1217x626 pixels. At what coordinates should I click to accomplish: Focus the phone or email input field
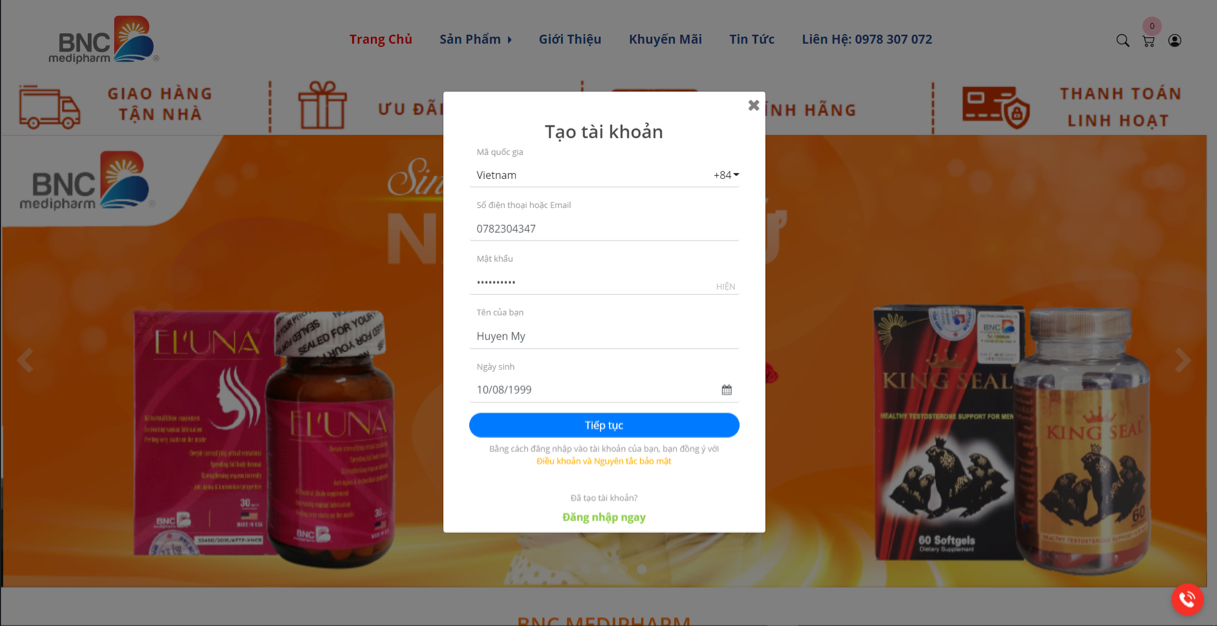point(604,229)
